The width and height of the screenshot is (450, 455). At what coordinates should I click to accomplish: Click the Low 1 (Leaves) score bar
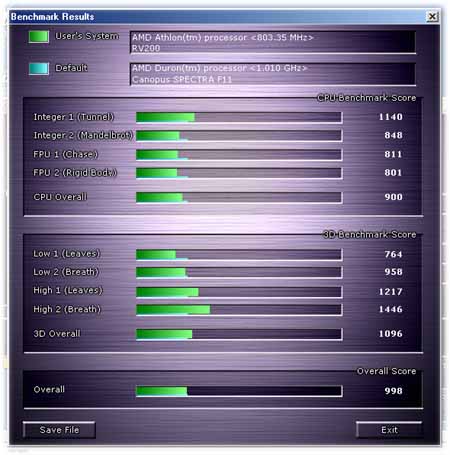tap(239, 254)
